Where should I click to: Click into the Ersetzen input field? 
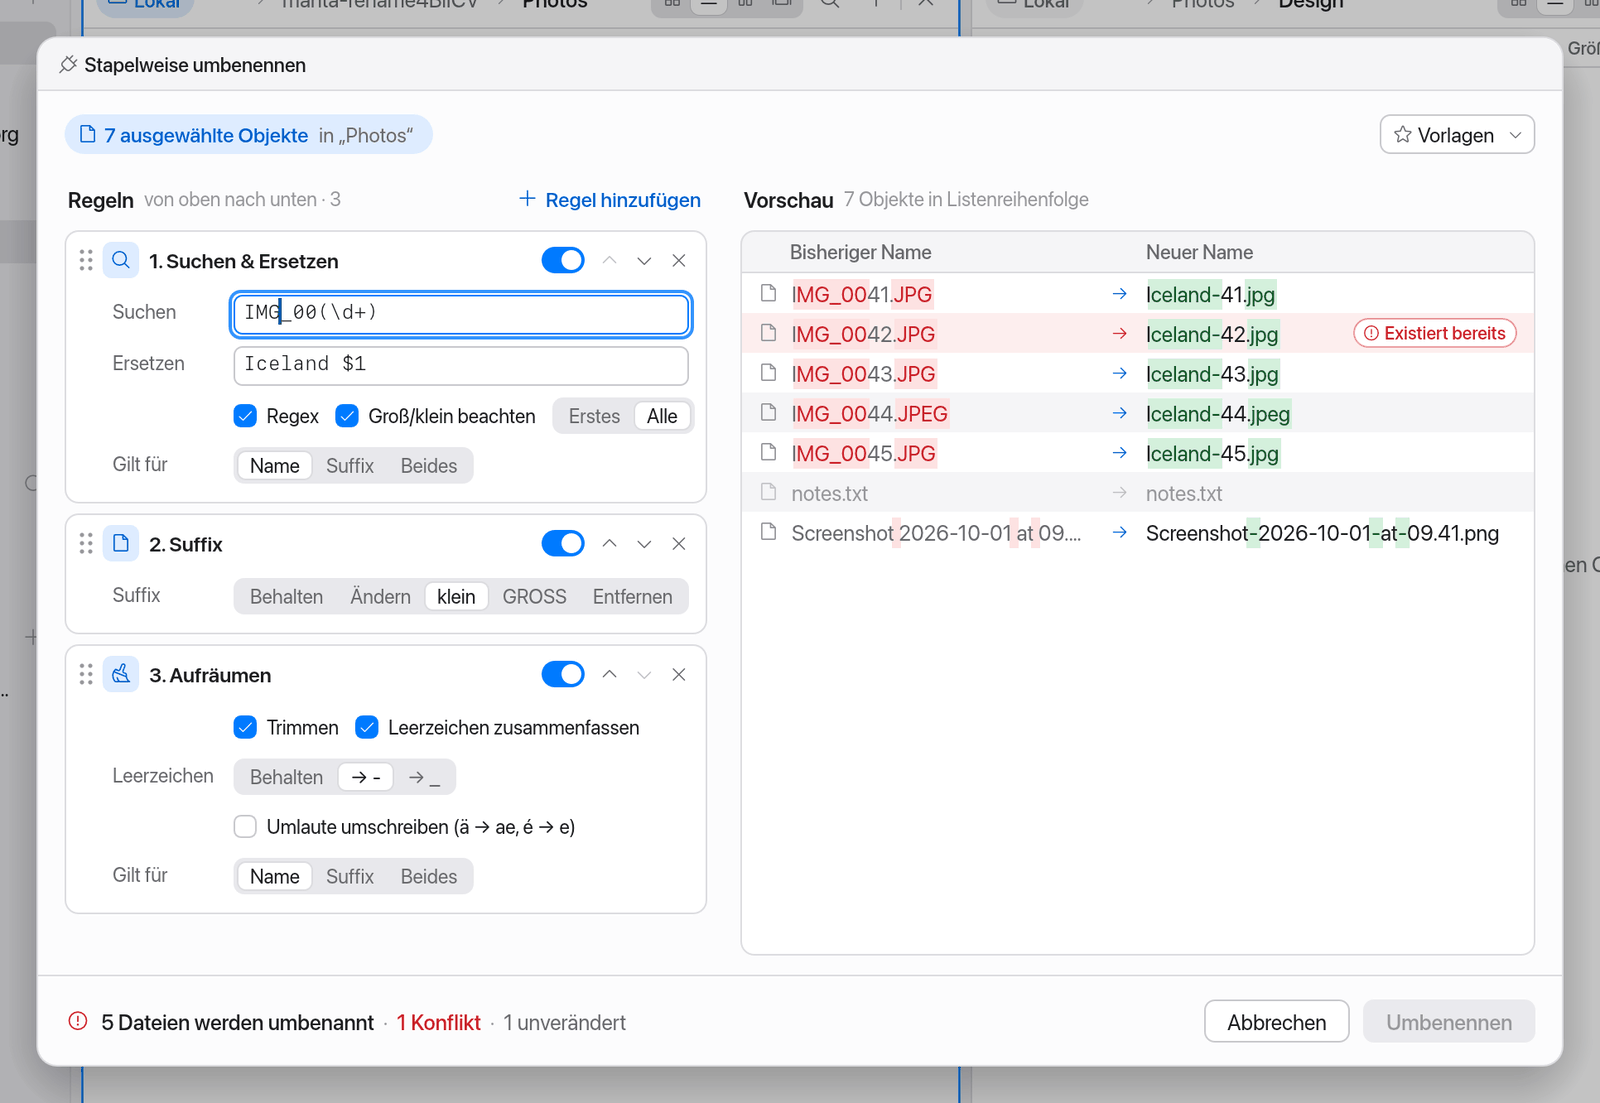pos(461,365)
